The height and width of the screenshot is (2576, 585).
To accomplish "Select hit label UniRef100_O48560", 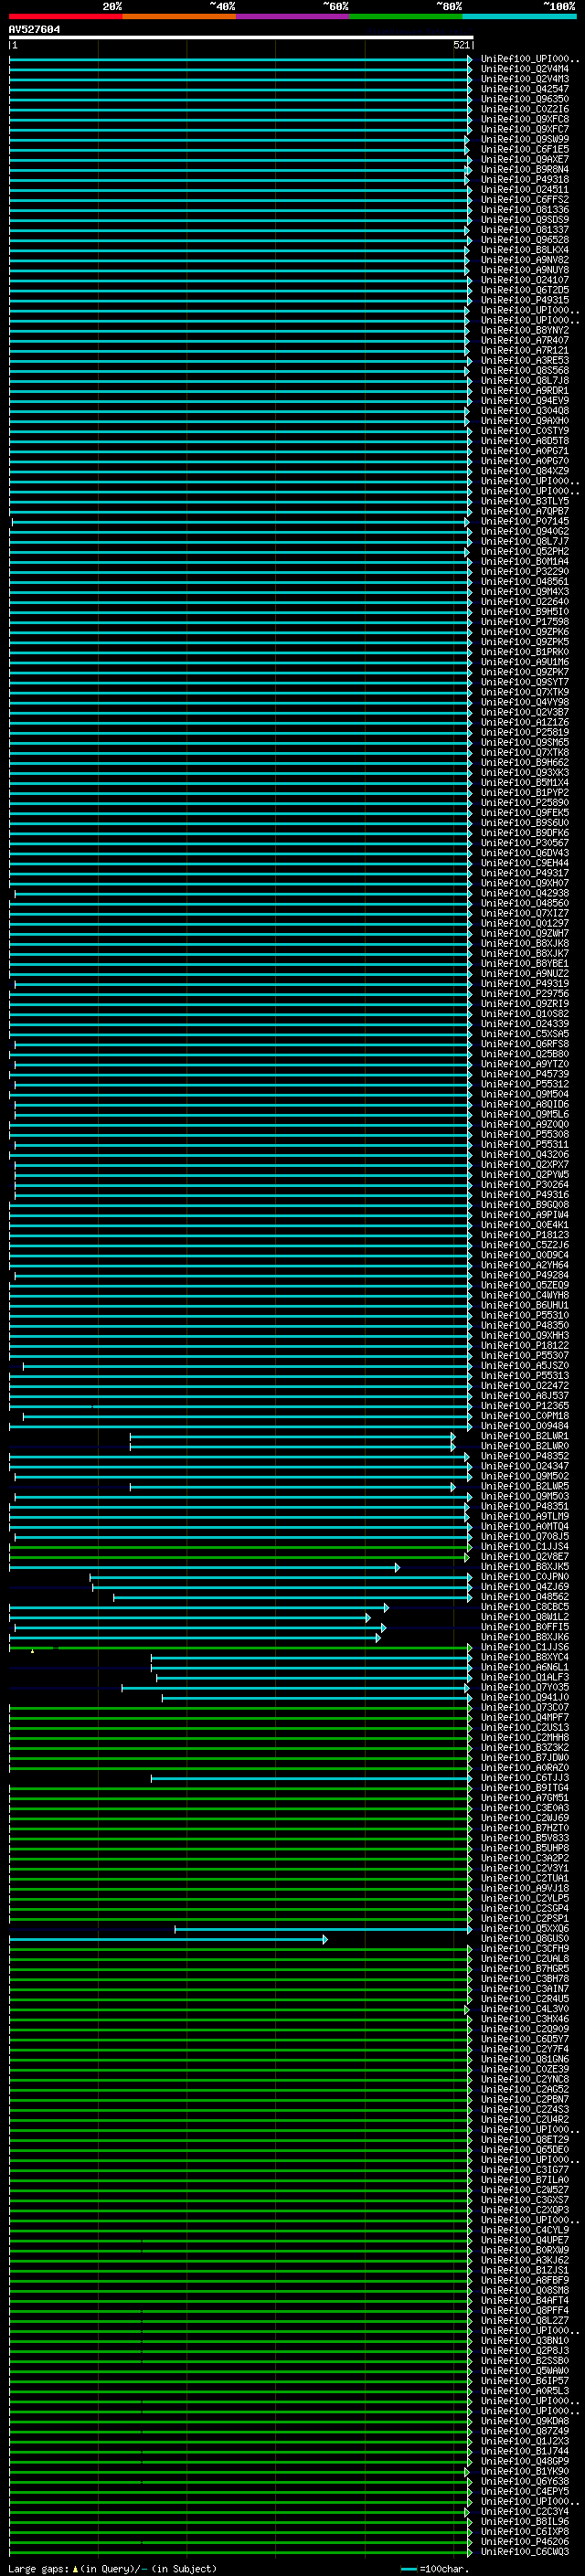I will (x=524, y=903).
